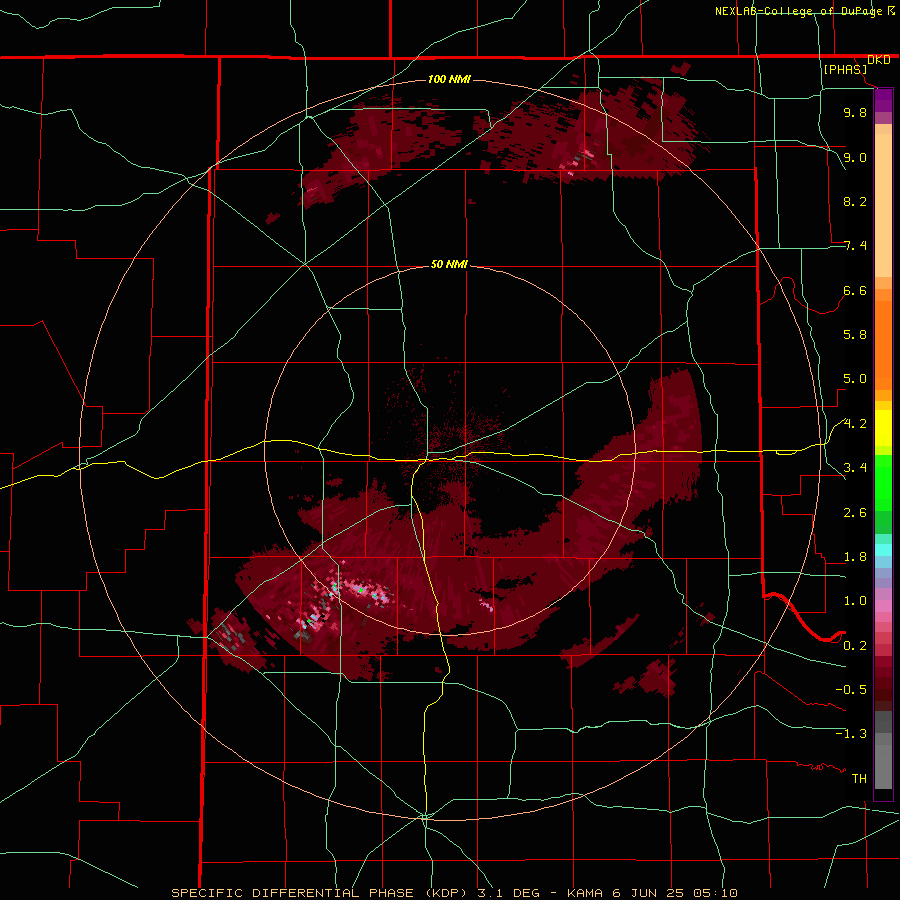
Task: Click the 05:10 timestamp in caption
Action: click(x=717, y=893)
